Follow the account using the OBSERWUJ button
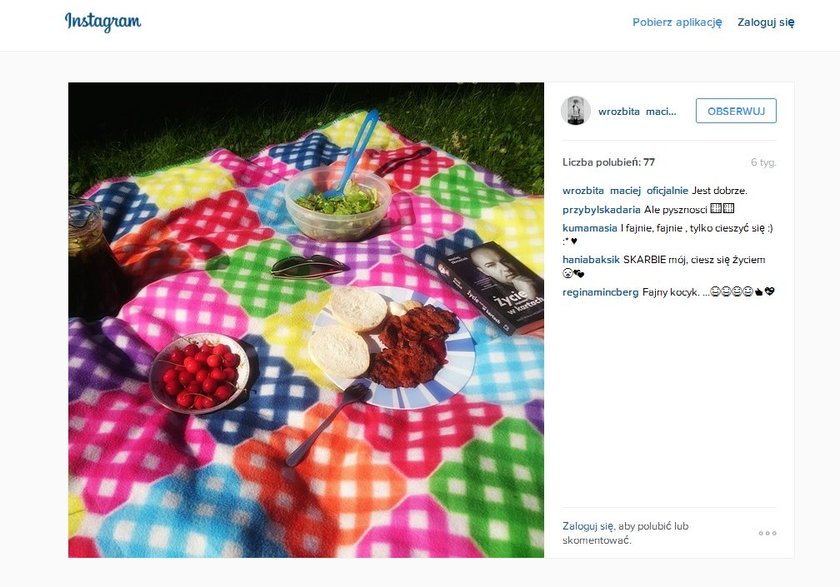The image size is (840, 587). coord(736,111)
